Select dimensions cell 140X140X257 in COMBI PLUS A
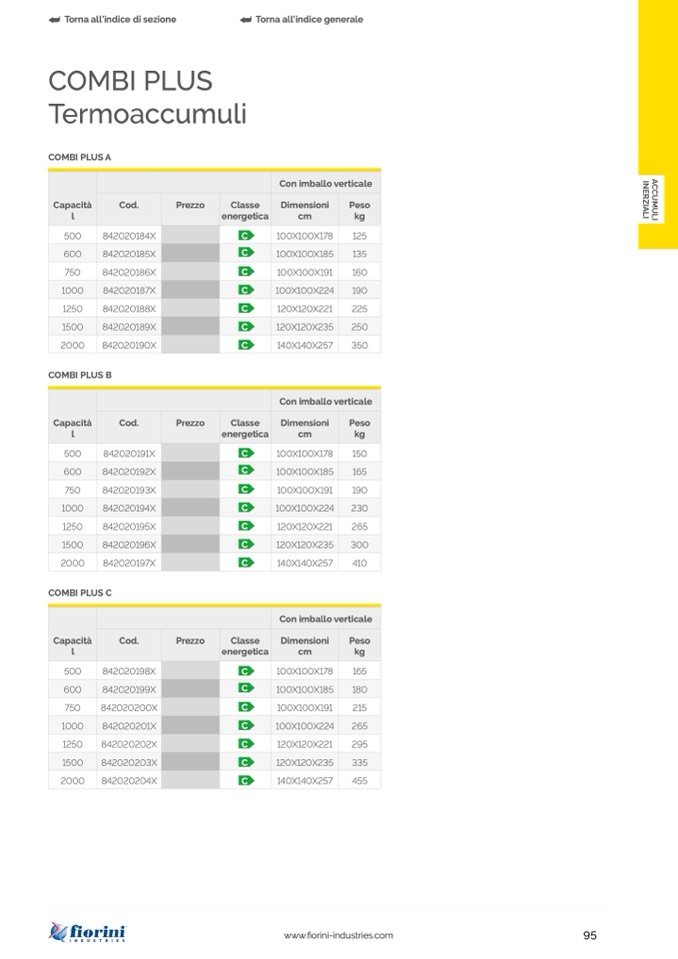This screenshot has height=959, width=678. 305,345
